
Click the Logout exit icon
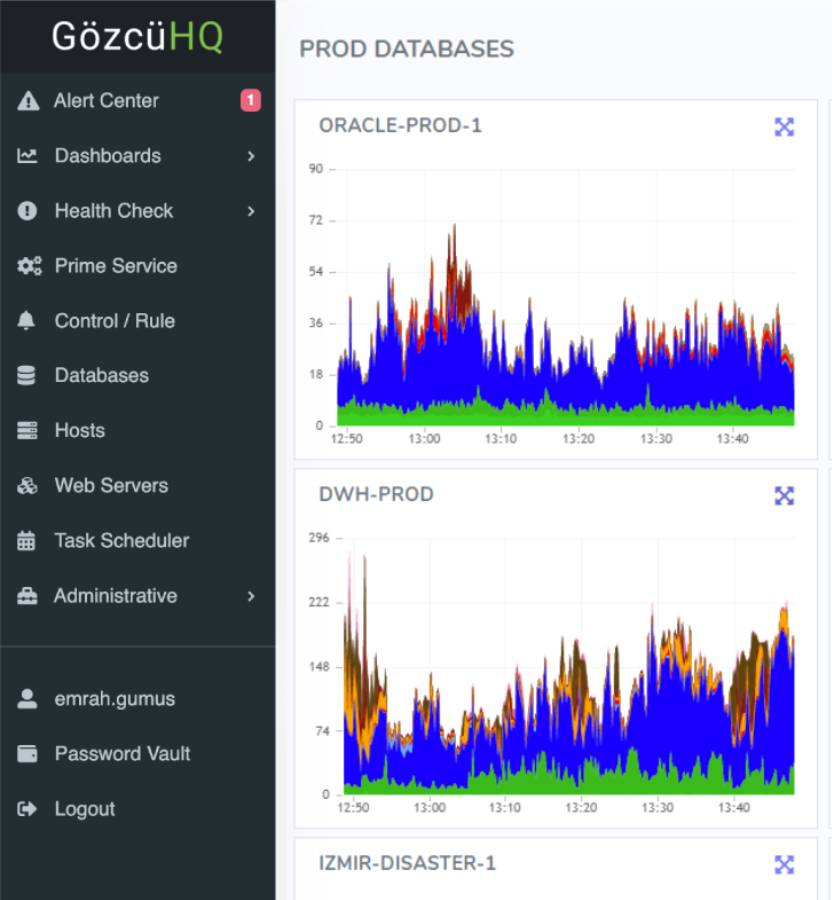coord(27,809)
